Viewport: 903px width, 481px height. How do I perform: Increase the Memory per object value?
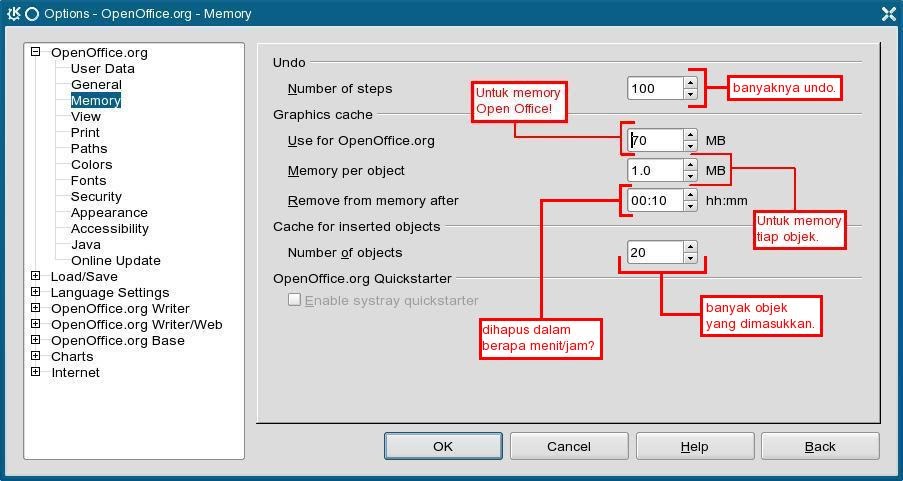pyautogui.click(x=690, y=165)
